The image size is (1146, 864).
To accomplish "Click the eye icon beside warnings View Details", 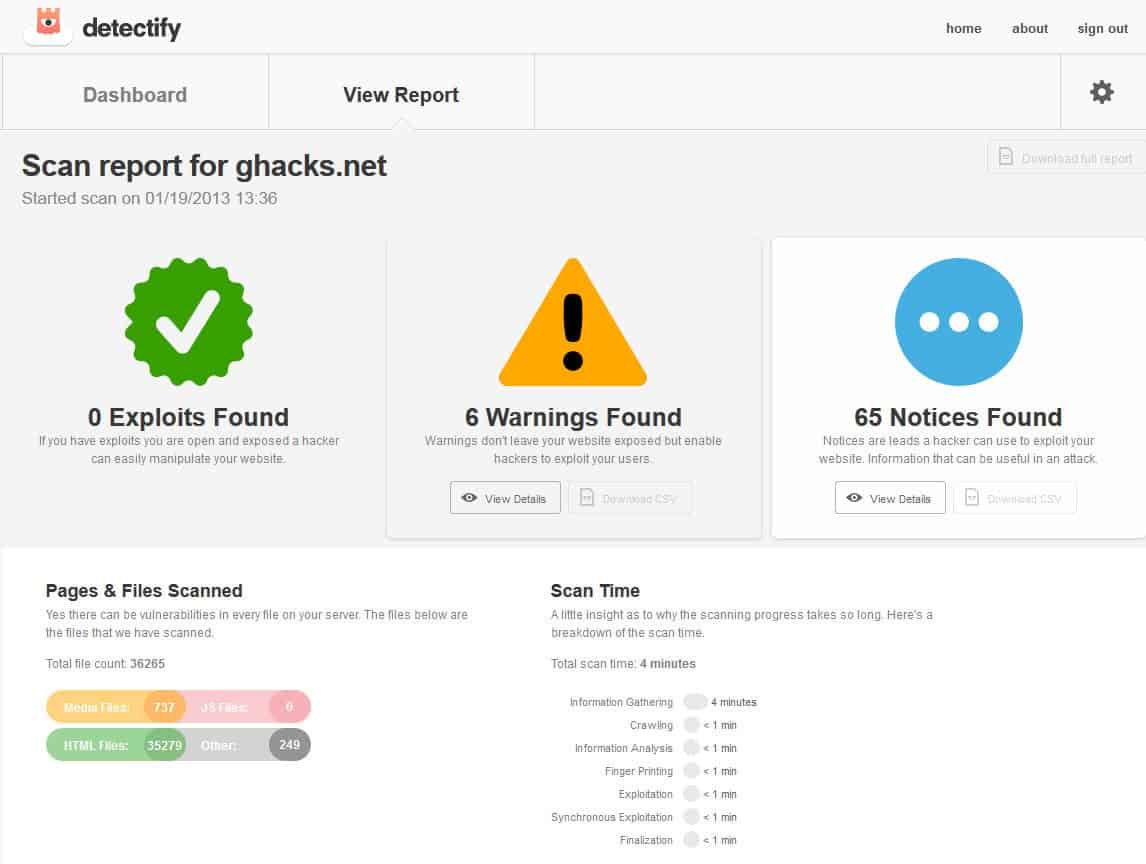I will [x=470, y=497].
